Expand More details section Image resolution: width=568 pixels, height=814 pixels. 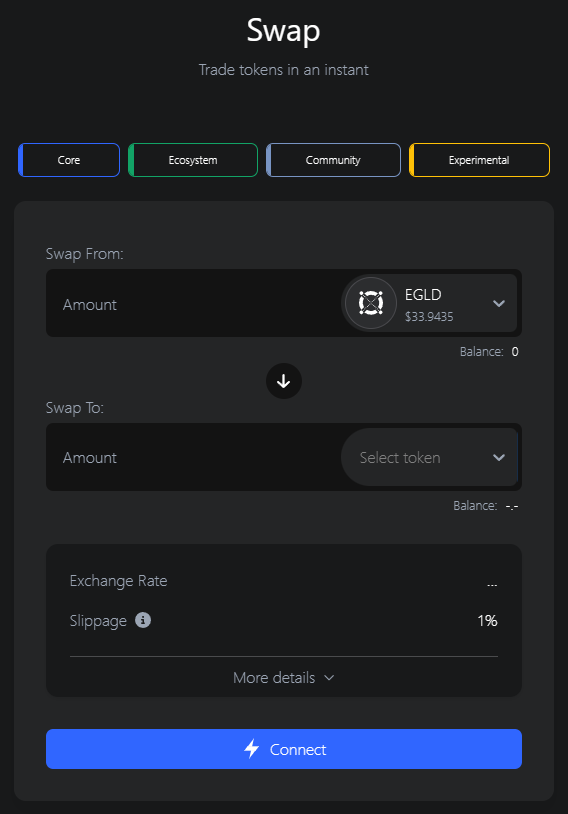pyautogui.click(x=283, y=677)
